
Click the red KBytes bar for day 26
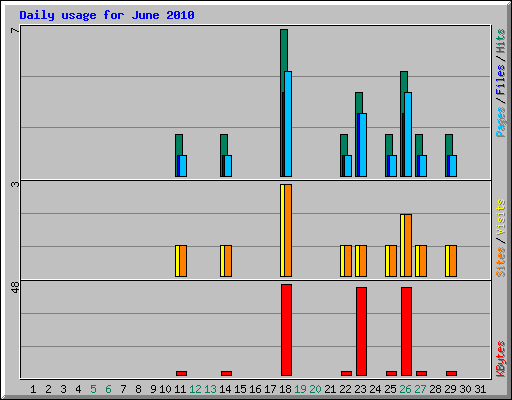[x=406, y=331]
